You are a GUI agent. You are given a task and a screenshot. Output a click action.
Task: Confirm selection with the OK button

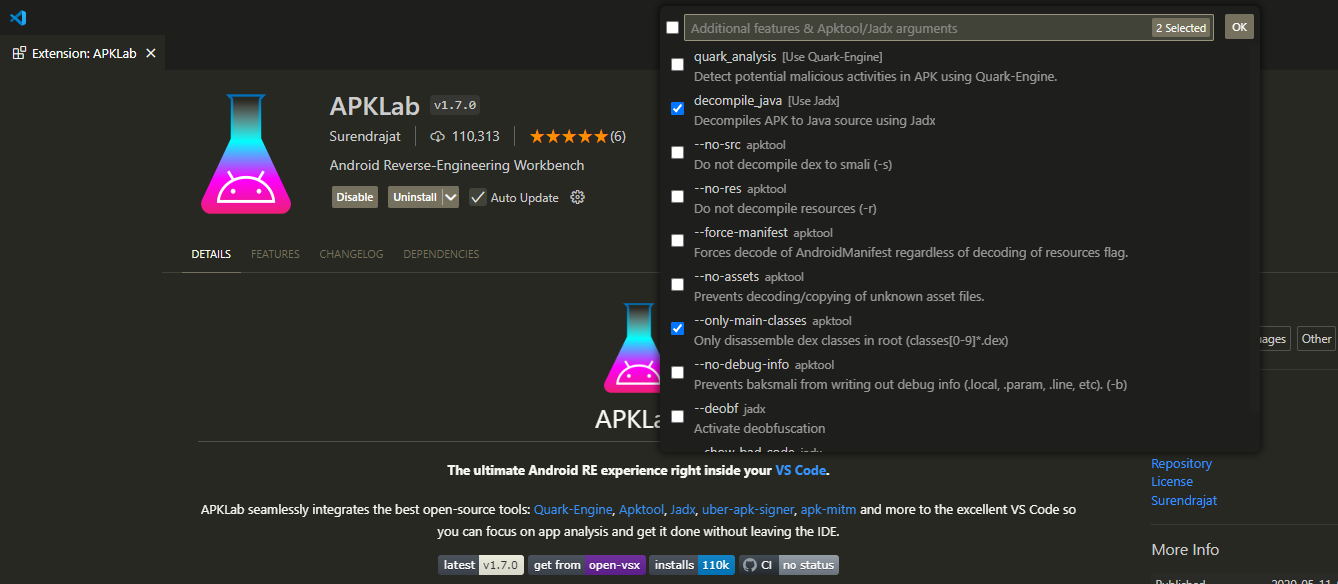click(x=1239, y=27)
